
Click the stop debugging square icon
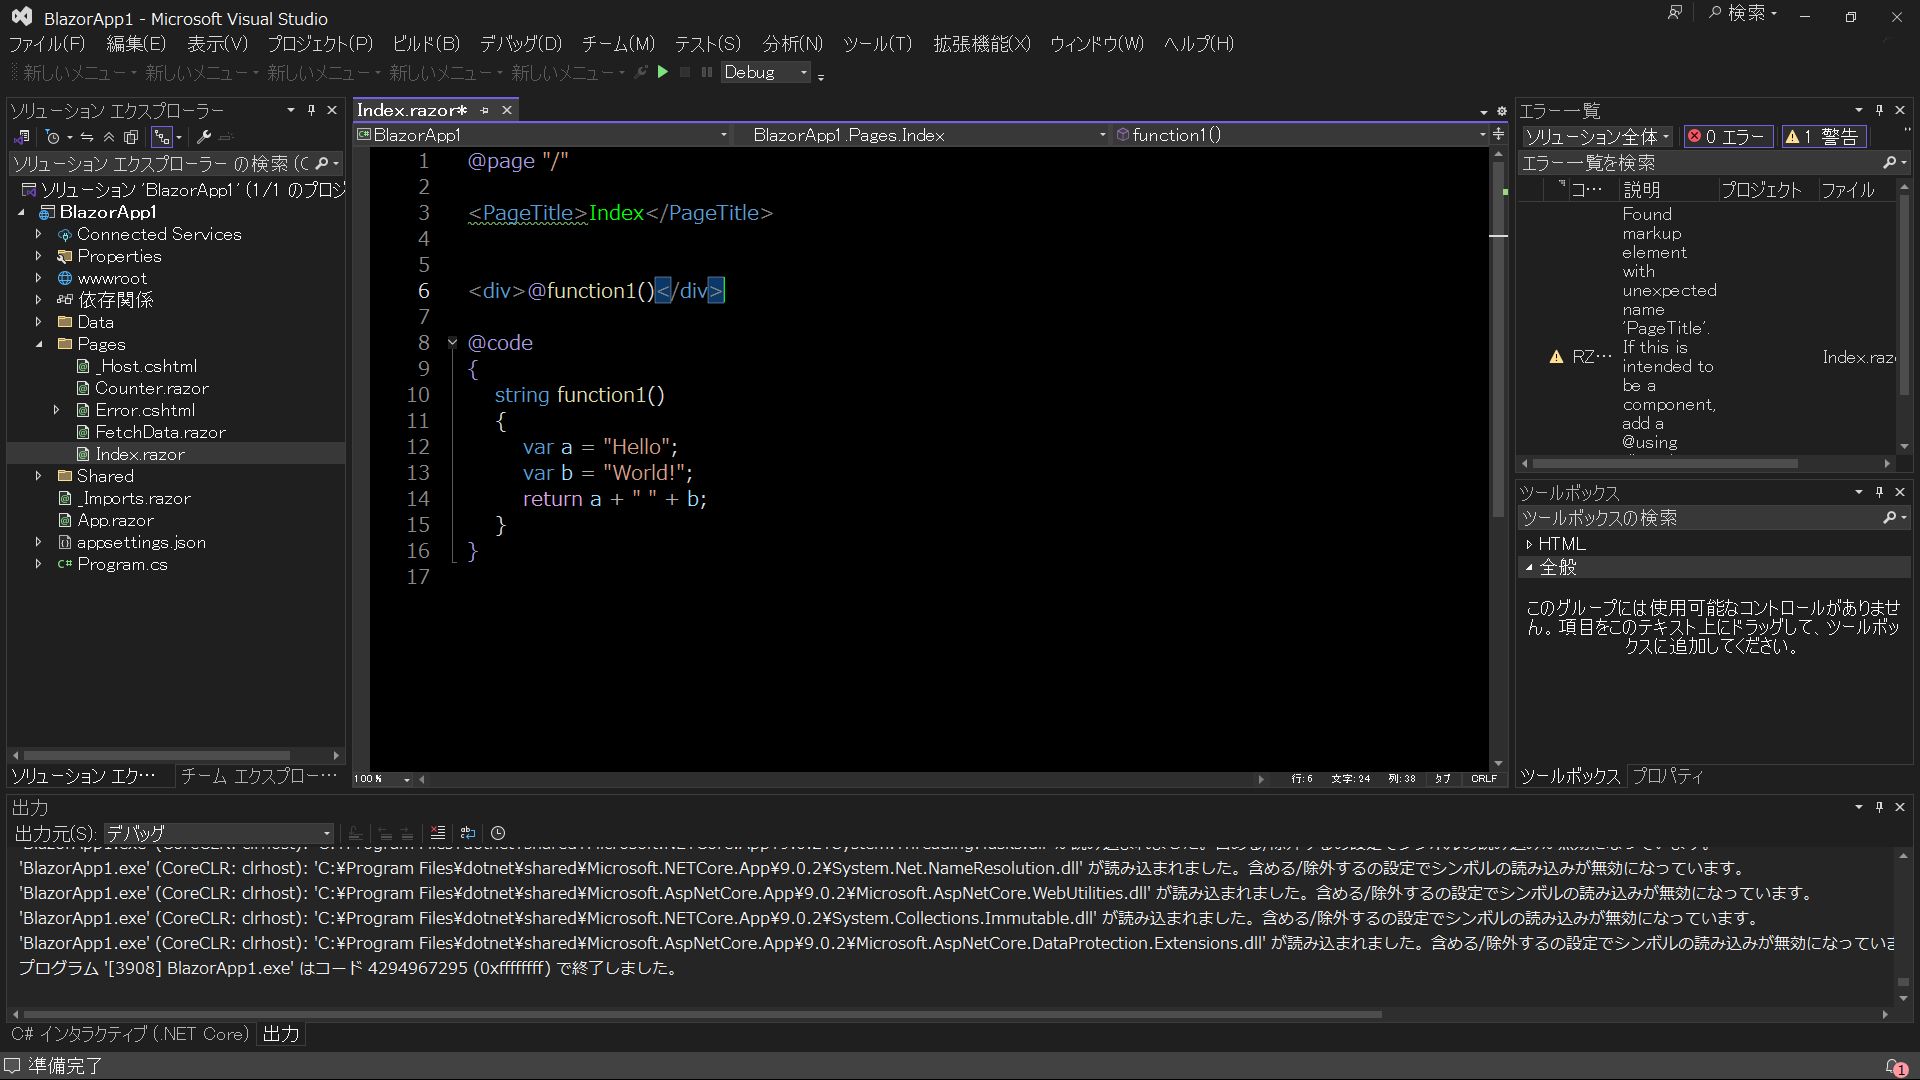685,72
